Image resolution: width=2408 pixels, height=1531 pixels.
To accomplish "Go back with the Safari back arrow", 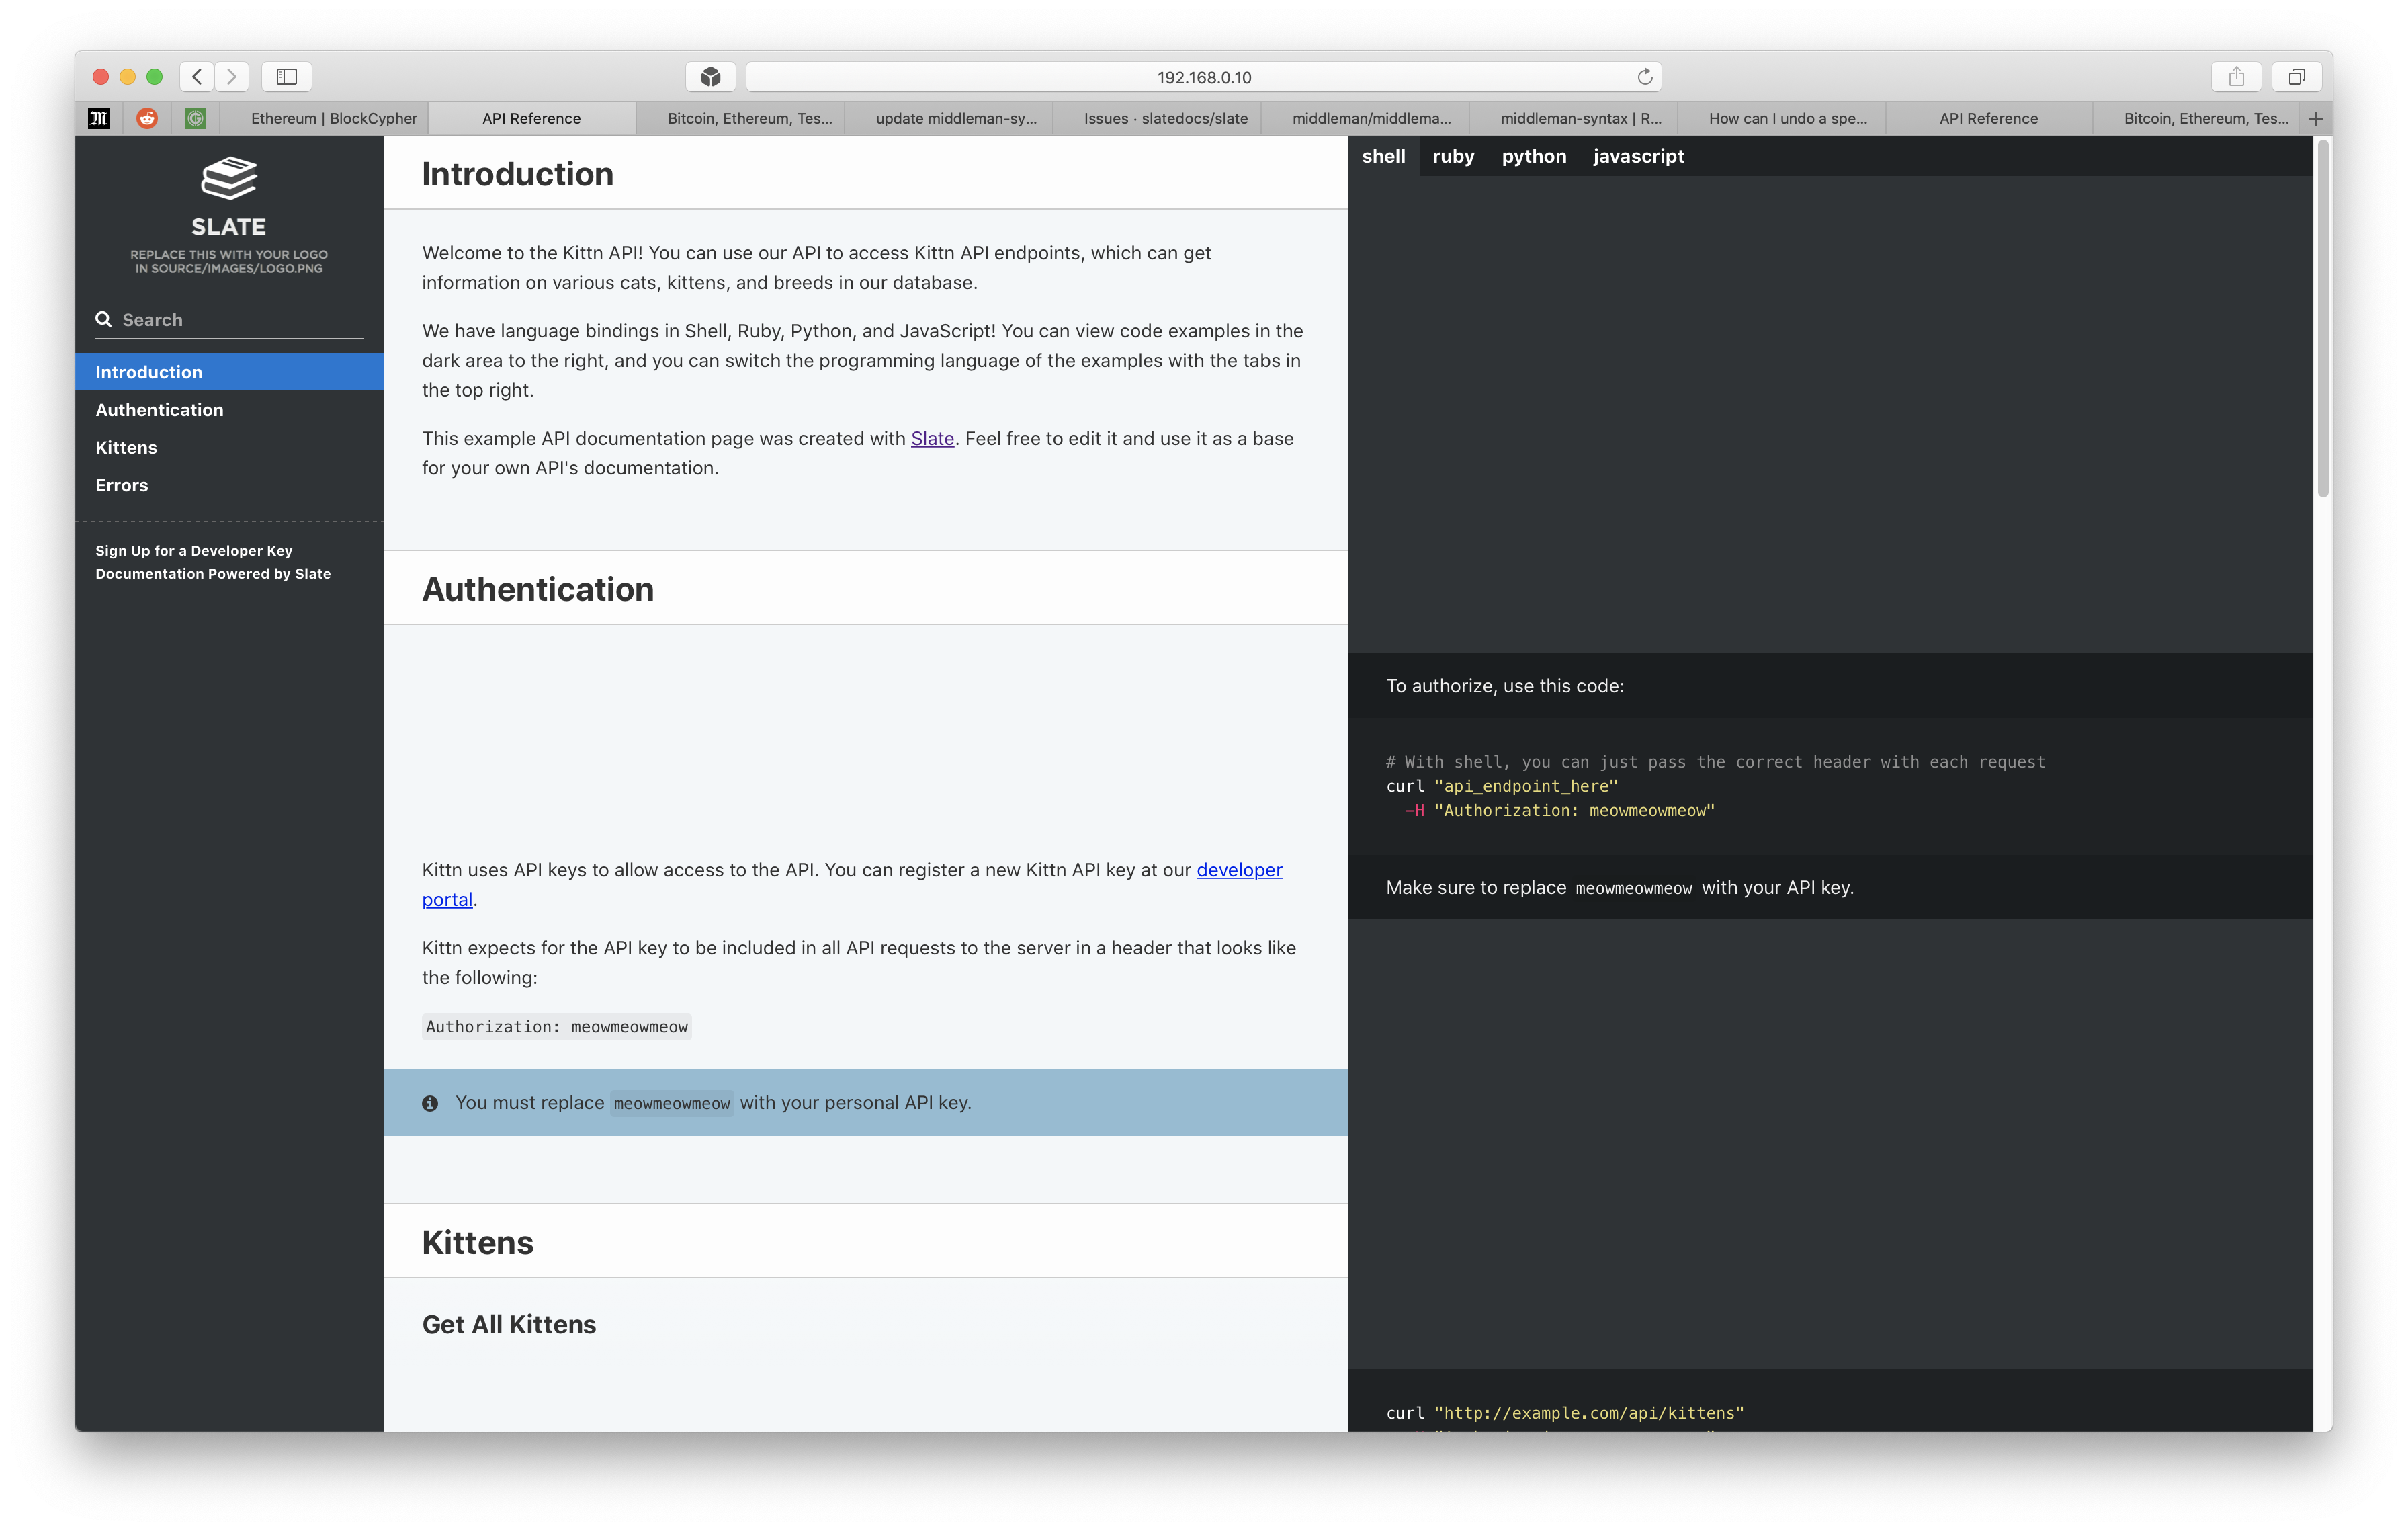I will pyautogui.click(x=197, y=76).
